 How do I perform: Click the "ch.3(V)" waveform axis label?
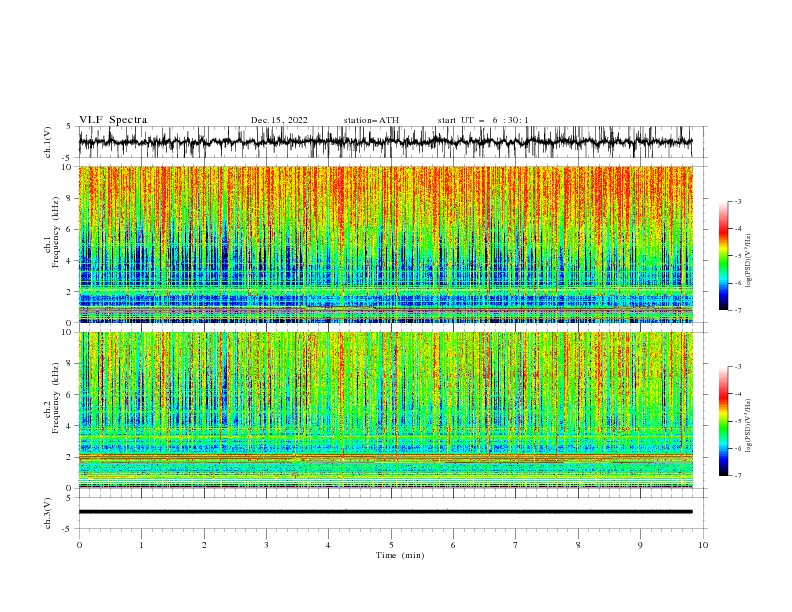pyautogui.click(x=48, y=513)
